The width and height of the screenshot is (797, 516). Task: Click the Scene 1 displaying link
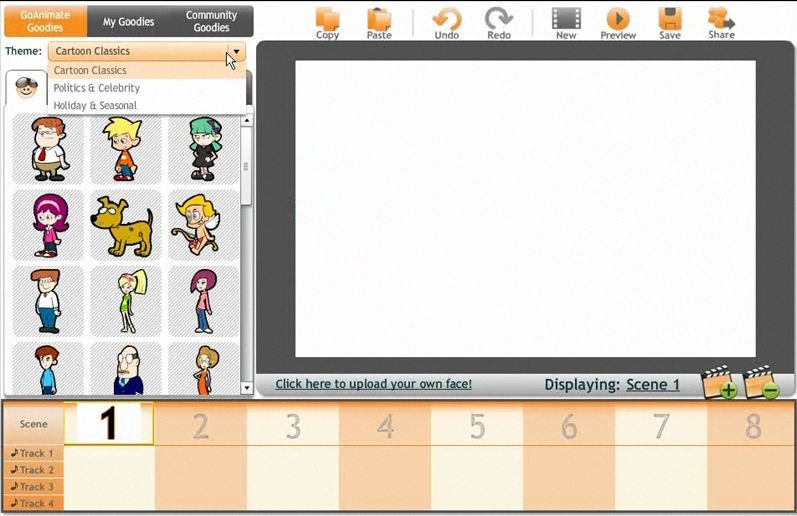[653, 384]
